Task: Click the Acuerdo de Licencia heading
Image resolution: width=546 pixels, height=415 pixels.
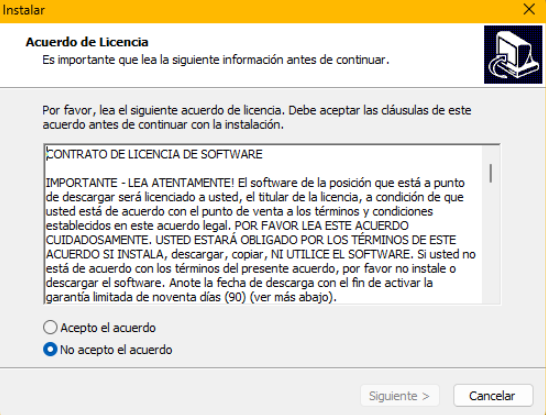Action: 87,42
